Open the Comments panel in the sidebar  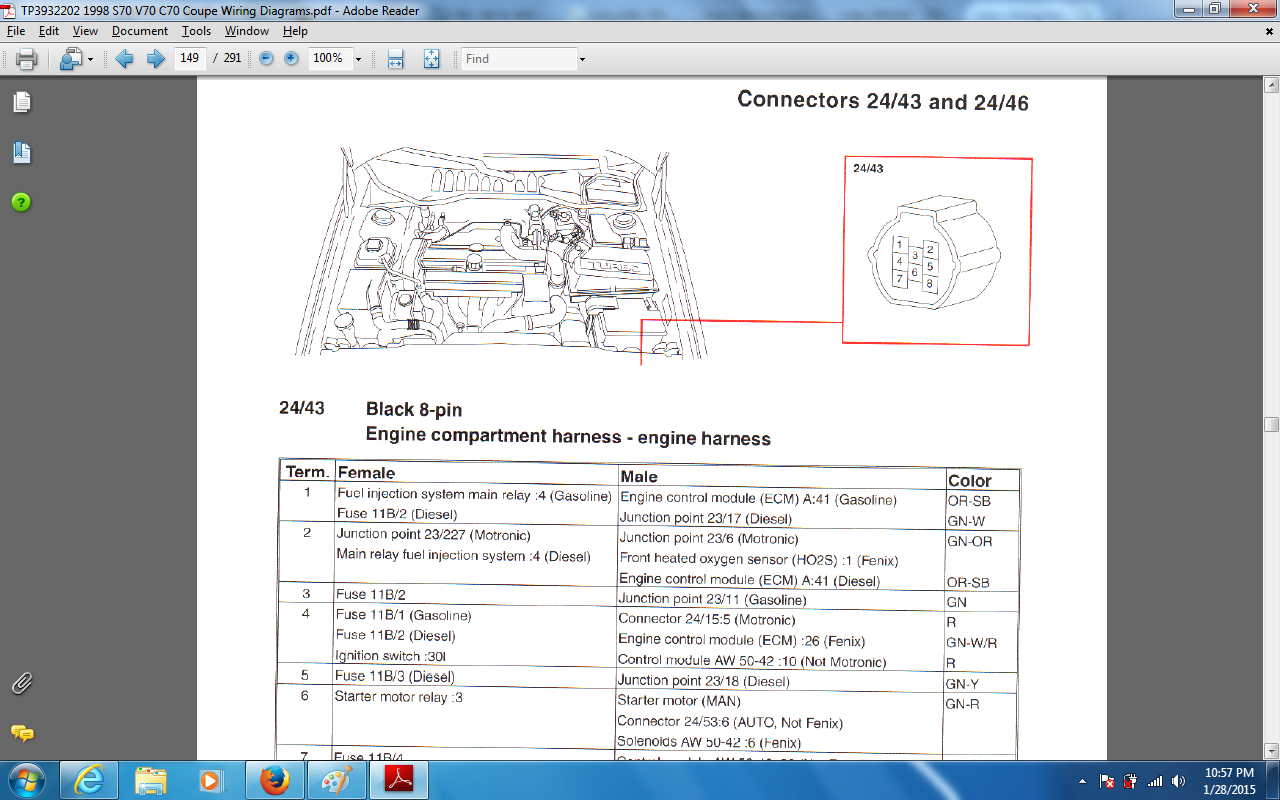click(21, 733)
